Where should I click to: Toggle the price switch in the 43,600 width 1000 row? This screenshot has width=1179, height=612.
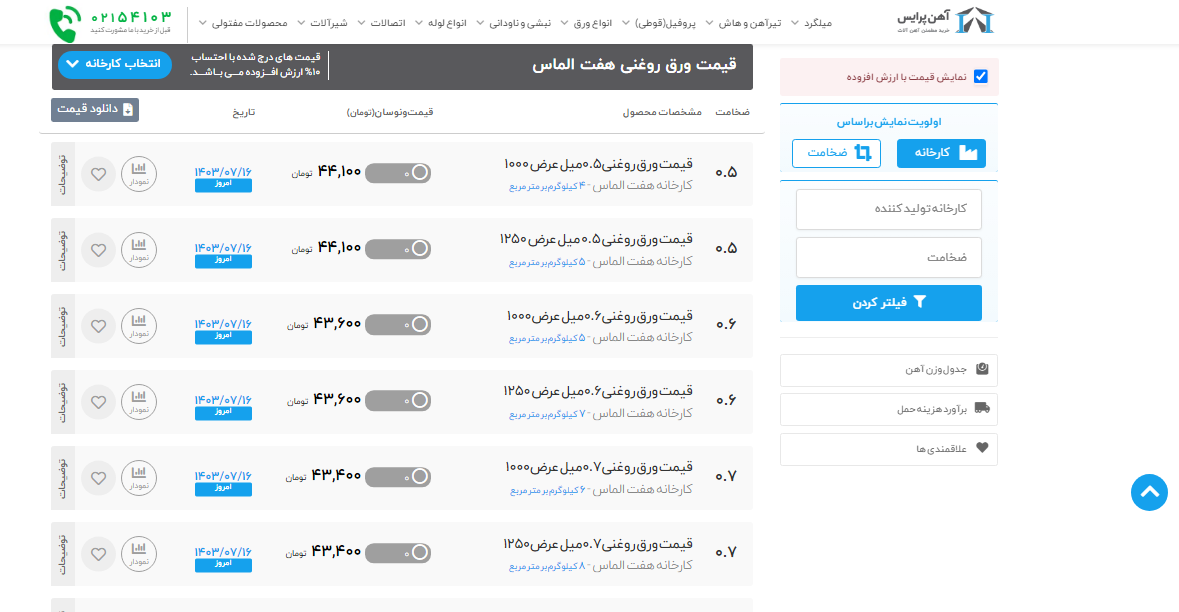(x=398, y=325)
